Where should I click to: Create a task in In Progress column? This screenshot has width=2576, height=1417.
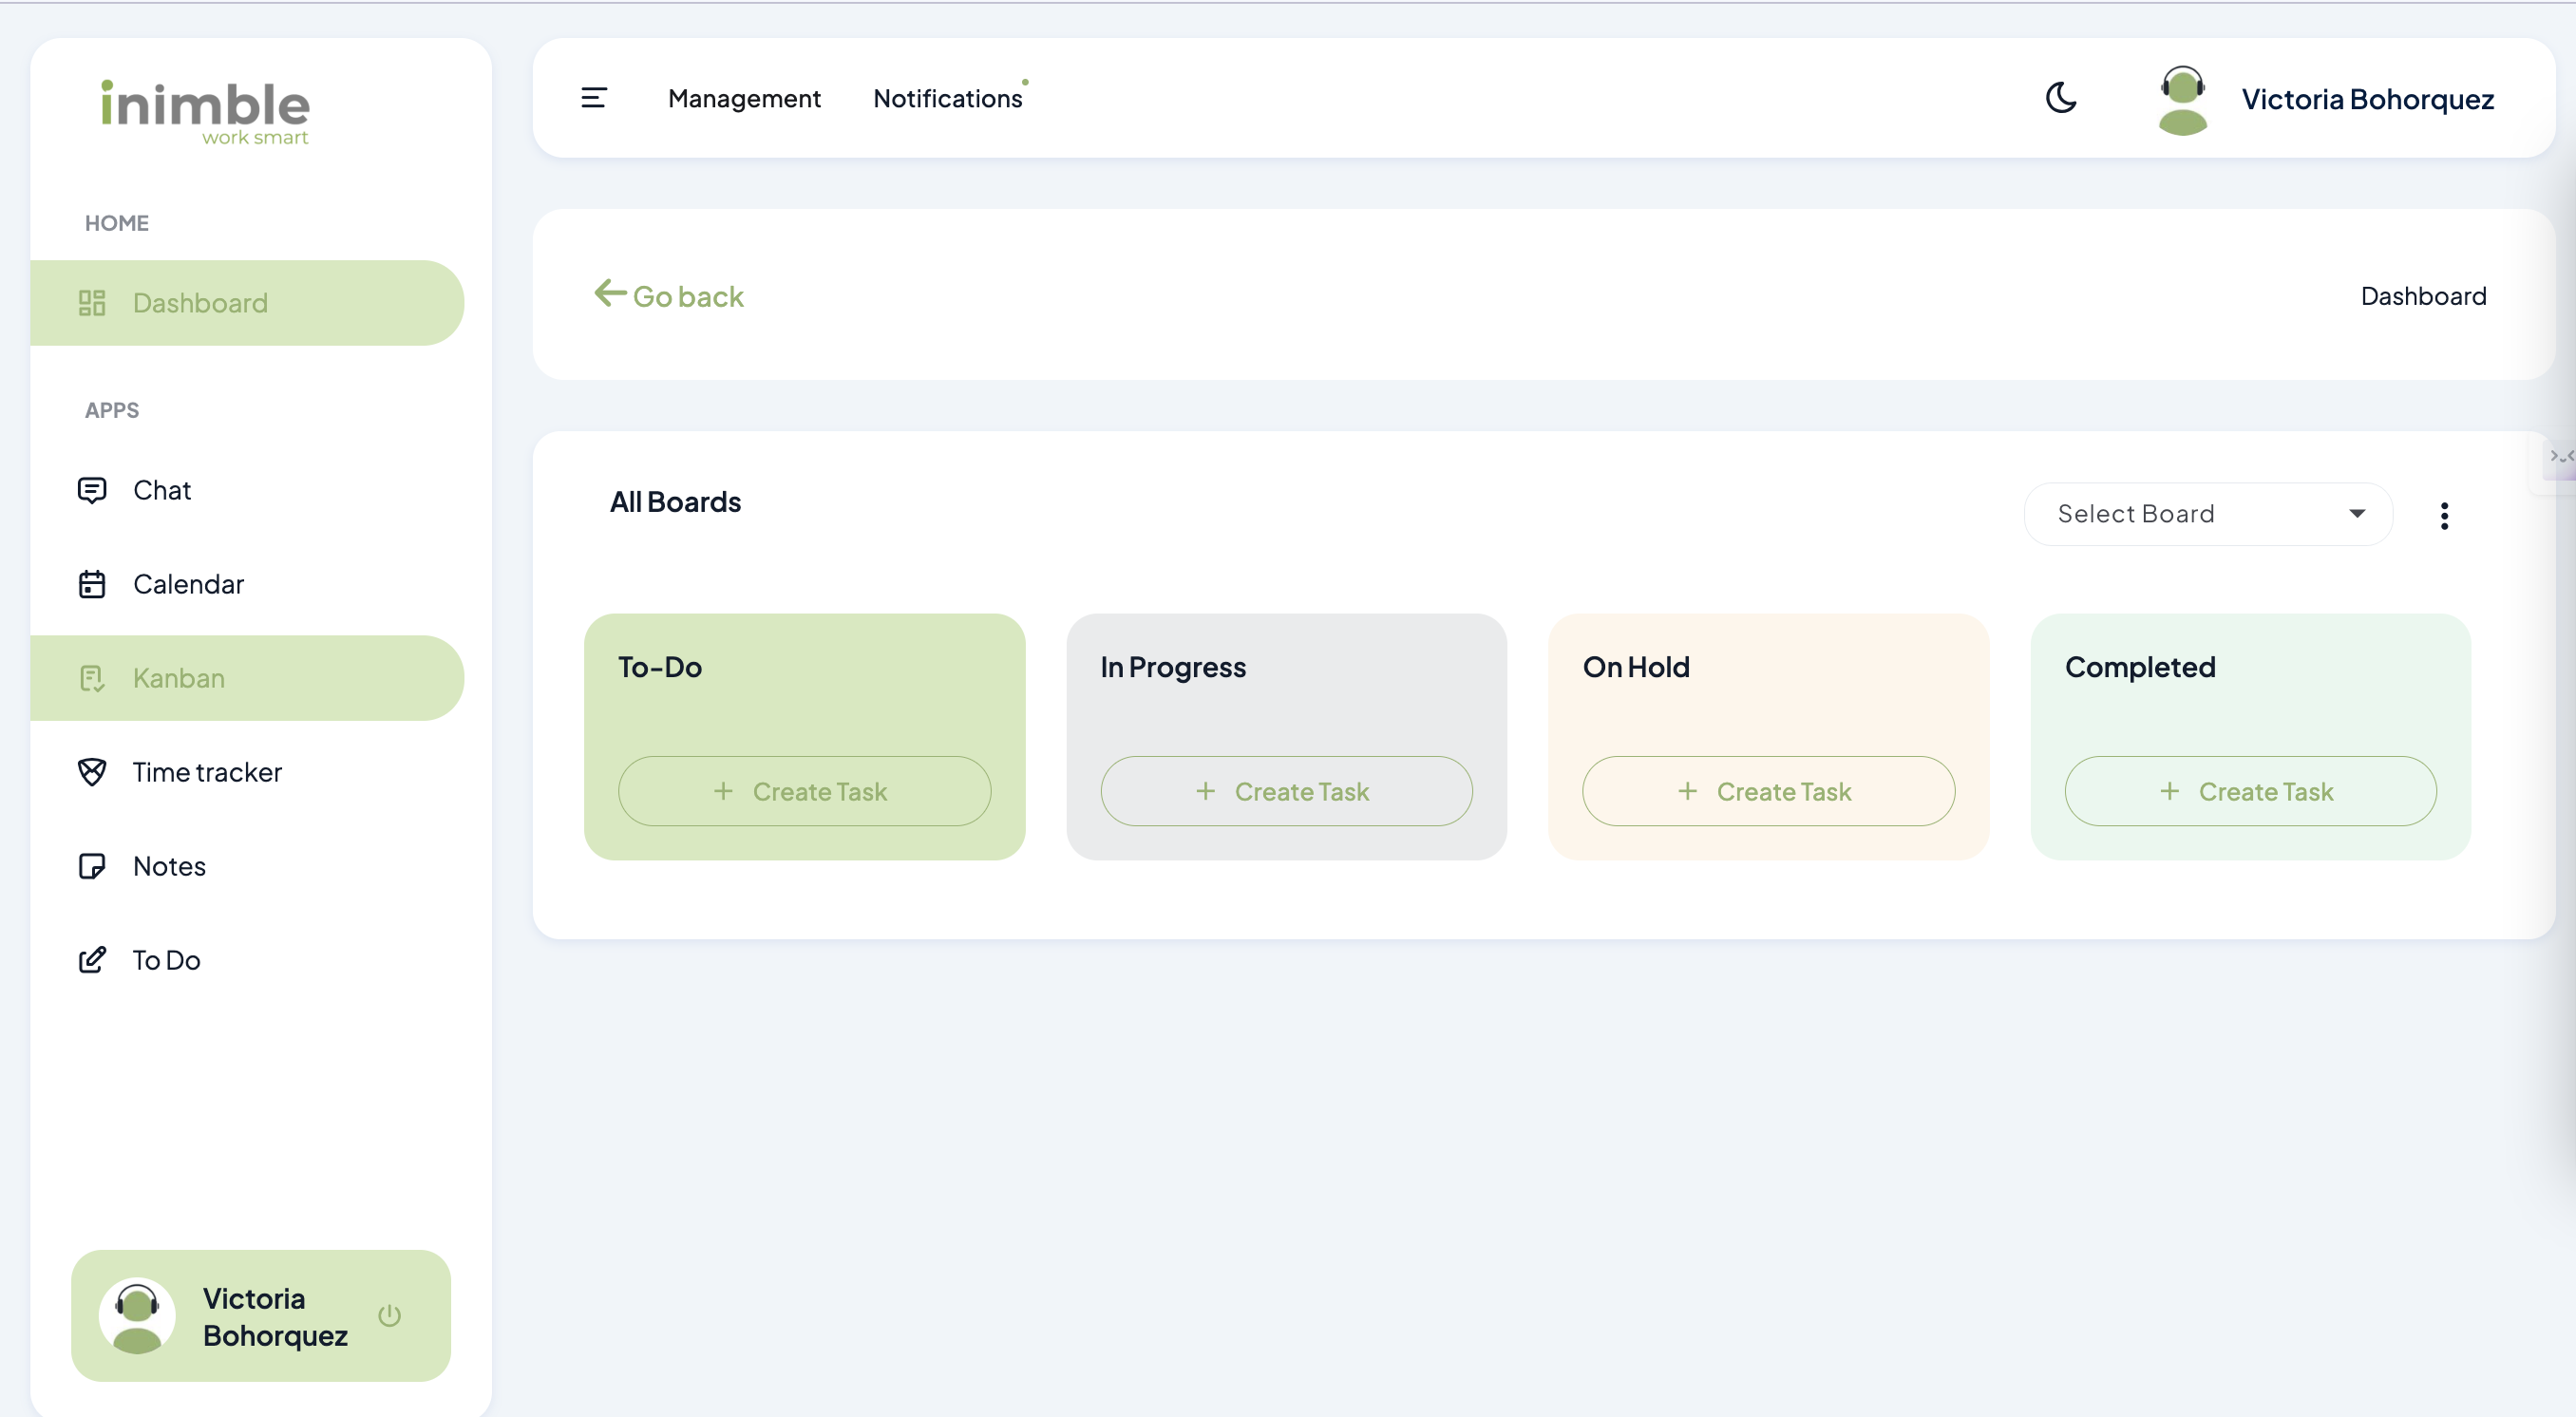tap(1286, 791)
